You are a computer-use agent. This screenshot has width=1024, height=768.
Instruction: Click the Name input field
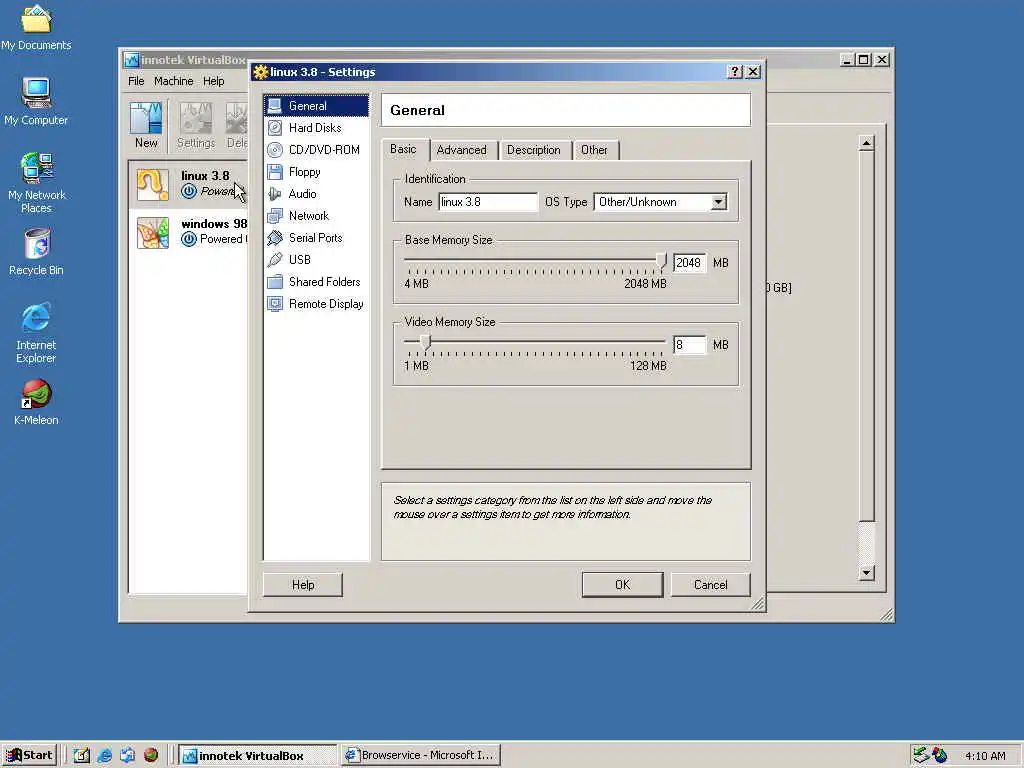point(488,202)
